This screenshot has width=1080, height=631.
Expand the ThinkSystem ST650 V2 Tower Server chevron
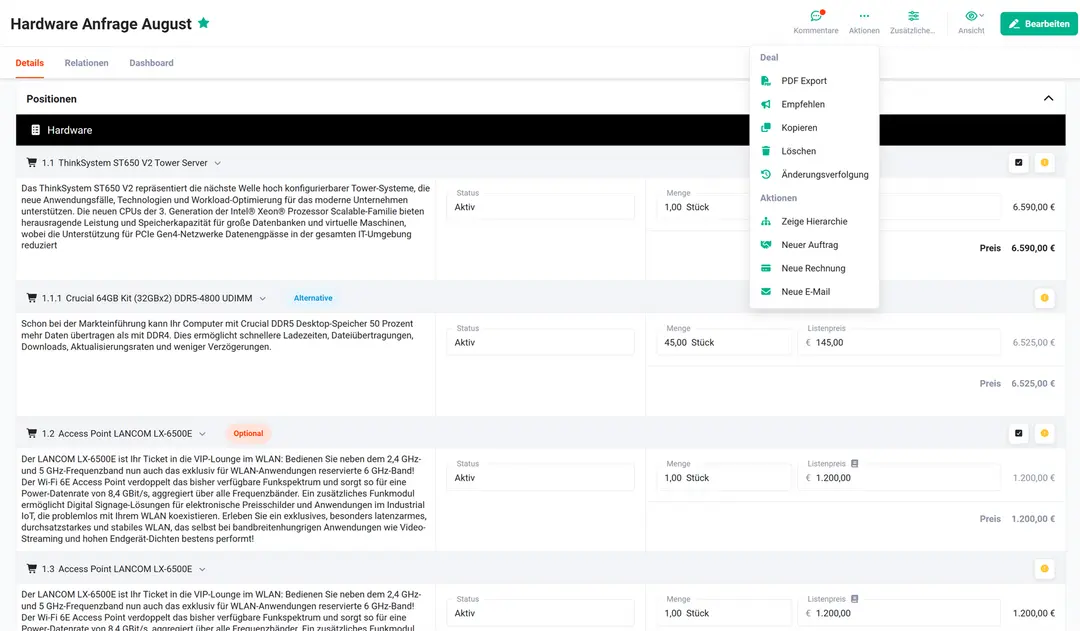218,163
